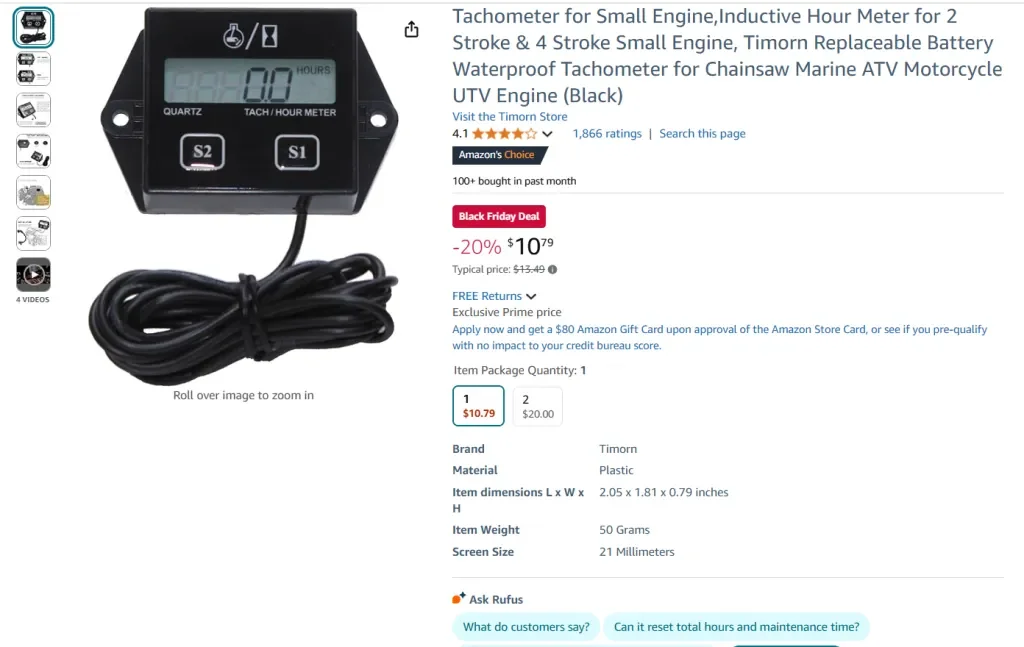Ask Rufus 'What do customers say?'

tap(526, 627)
